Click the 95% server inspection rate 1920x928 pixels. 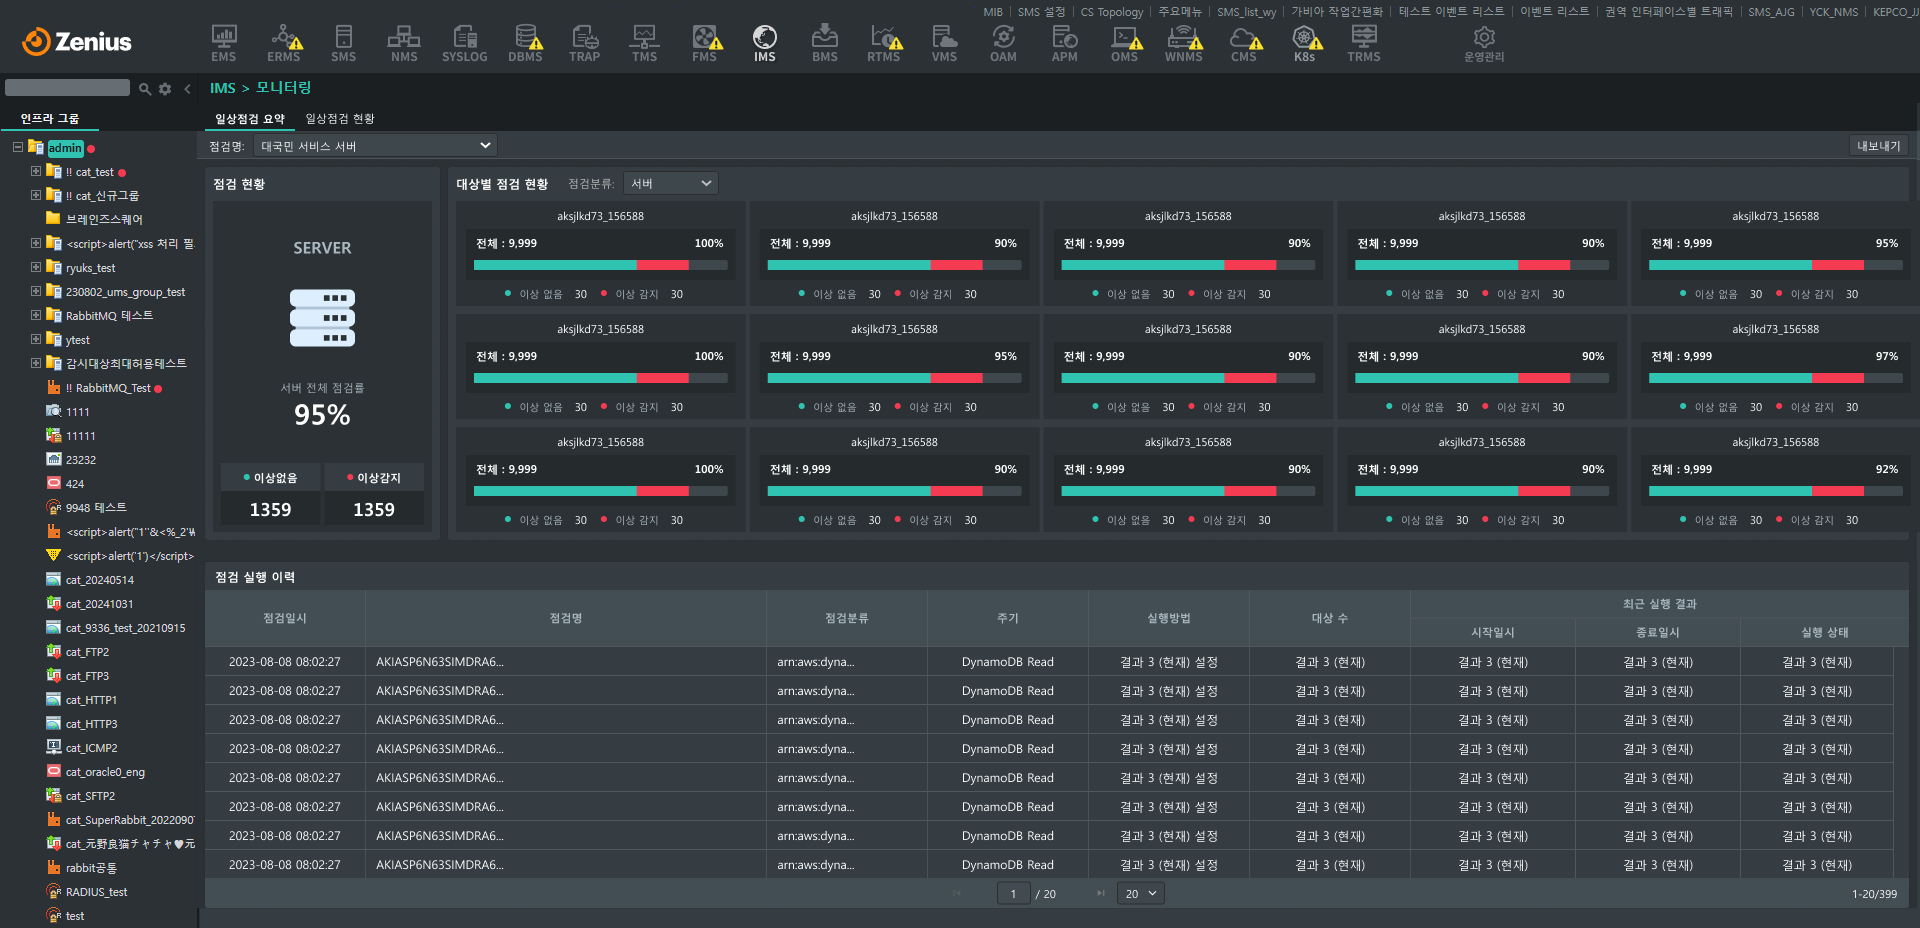click(322, 415)
